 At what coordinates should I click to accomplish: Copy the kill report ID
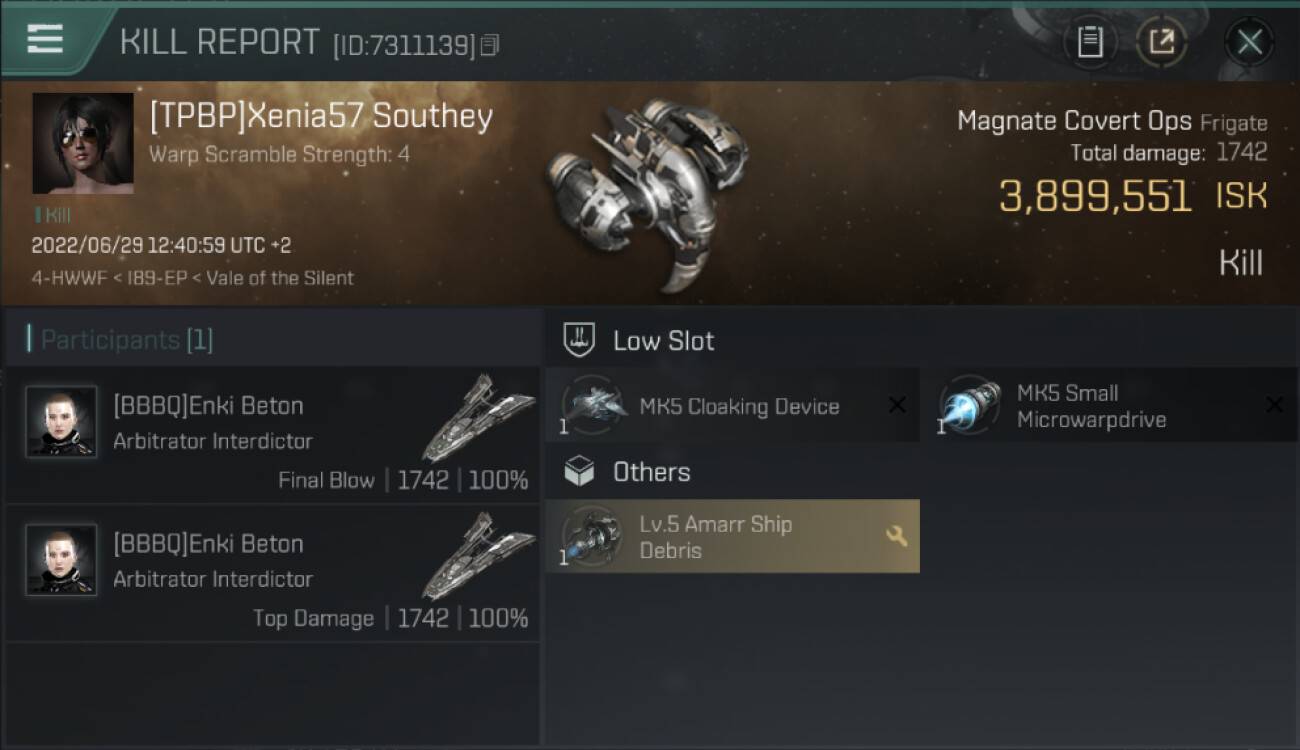click(490, 45)
